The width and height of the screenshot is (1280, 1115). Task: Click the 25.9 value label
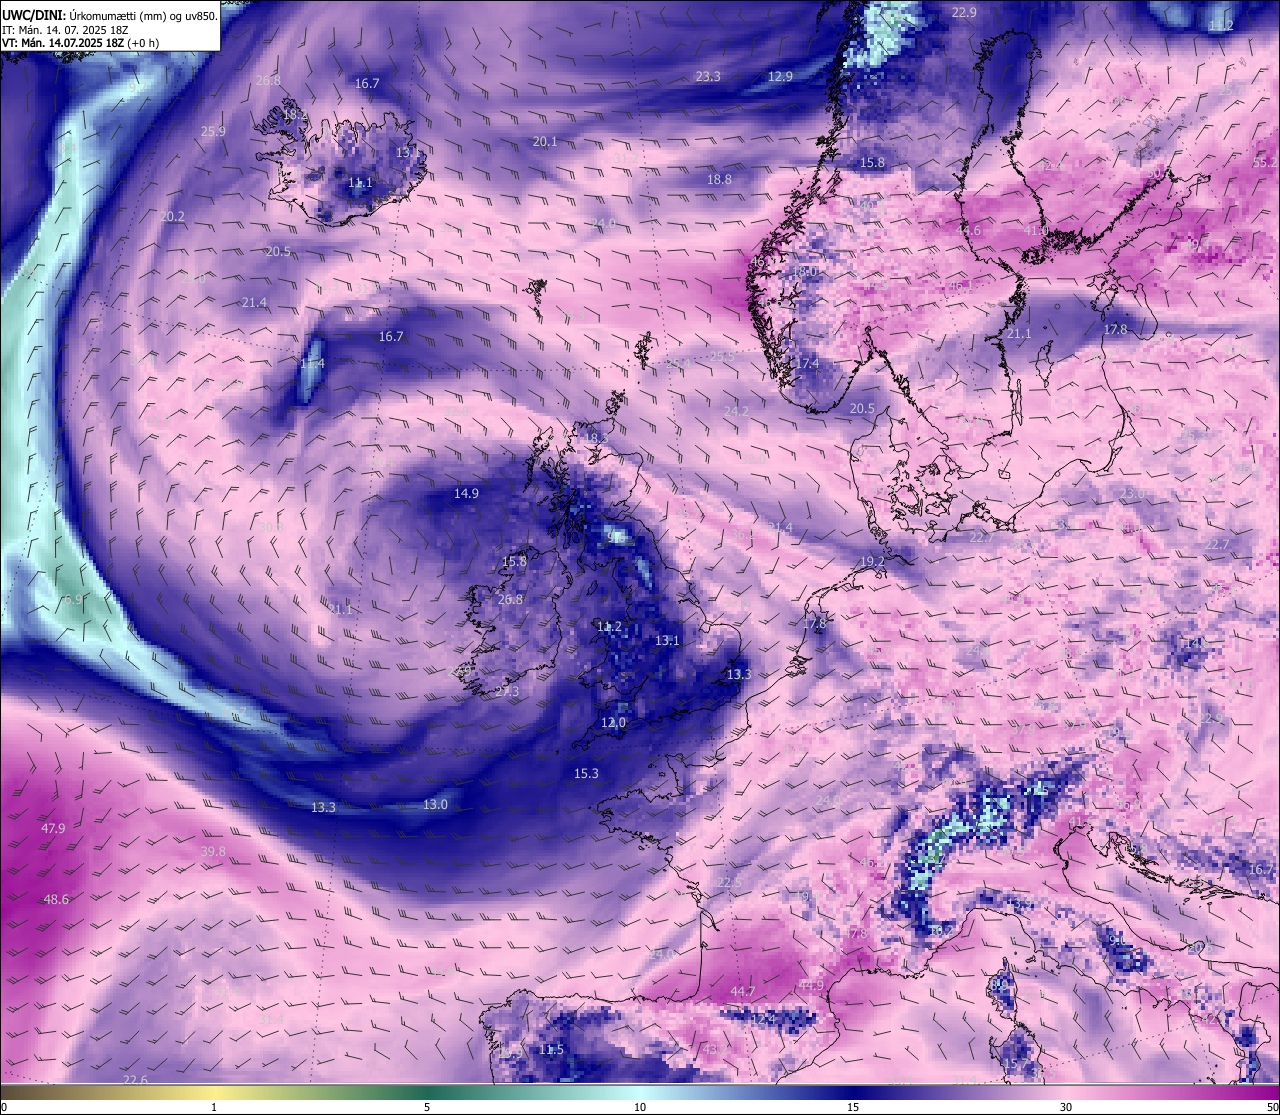213,132
